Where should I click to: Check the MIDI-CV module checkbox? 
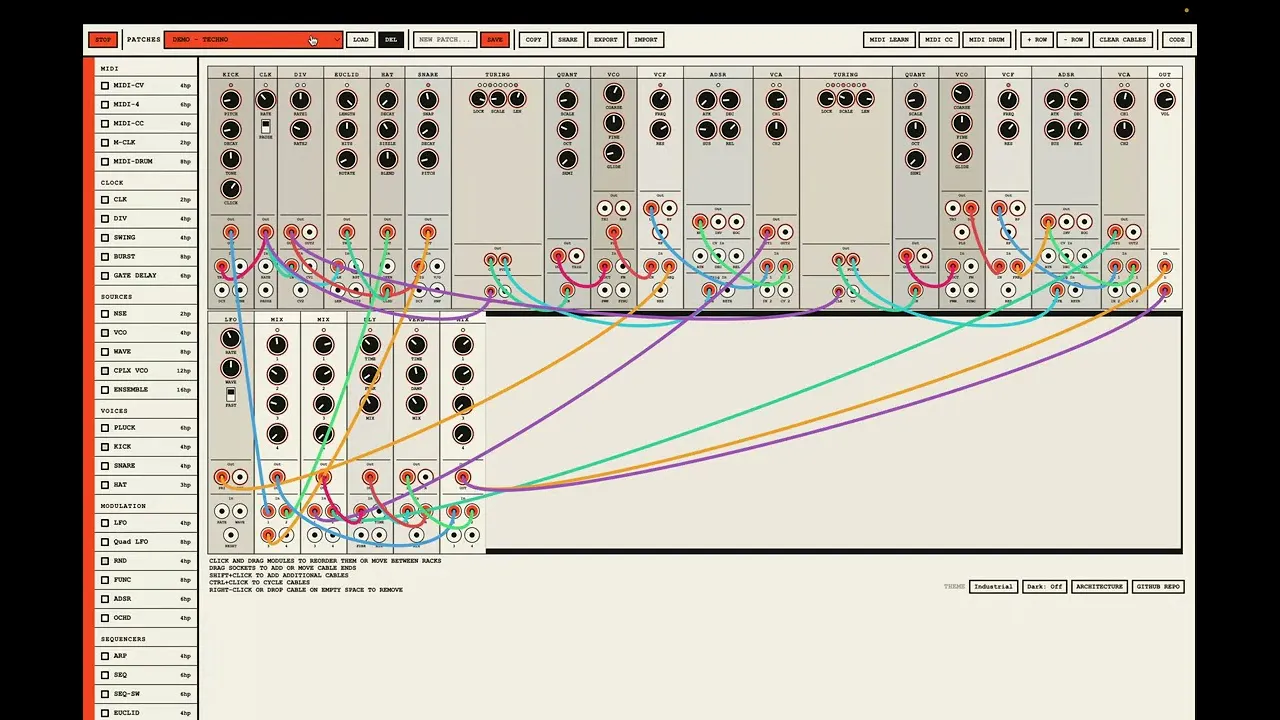coord(105,86)
